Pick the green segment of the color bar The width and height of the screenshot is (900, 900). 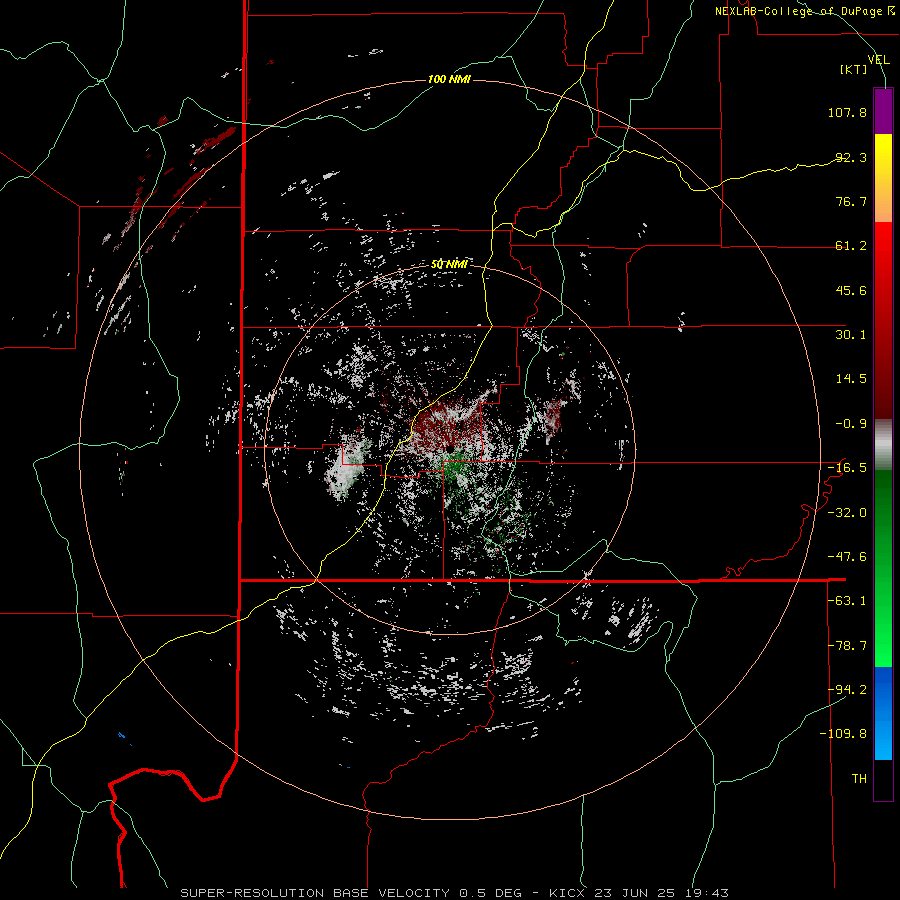pos(883,568)
